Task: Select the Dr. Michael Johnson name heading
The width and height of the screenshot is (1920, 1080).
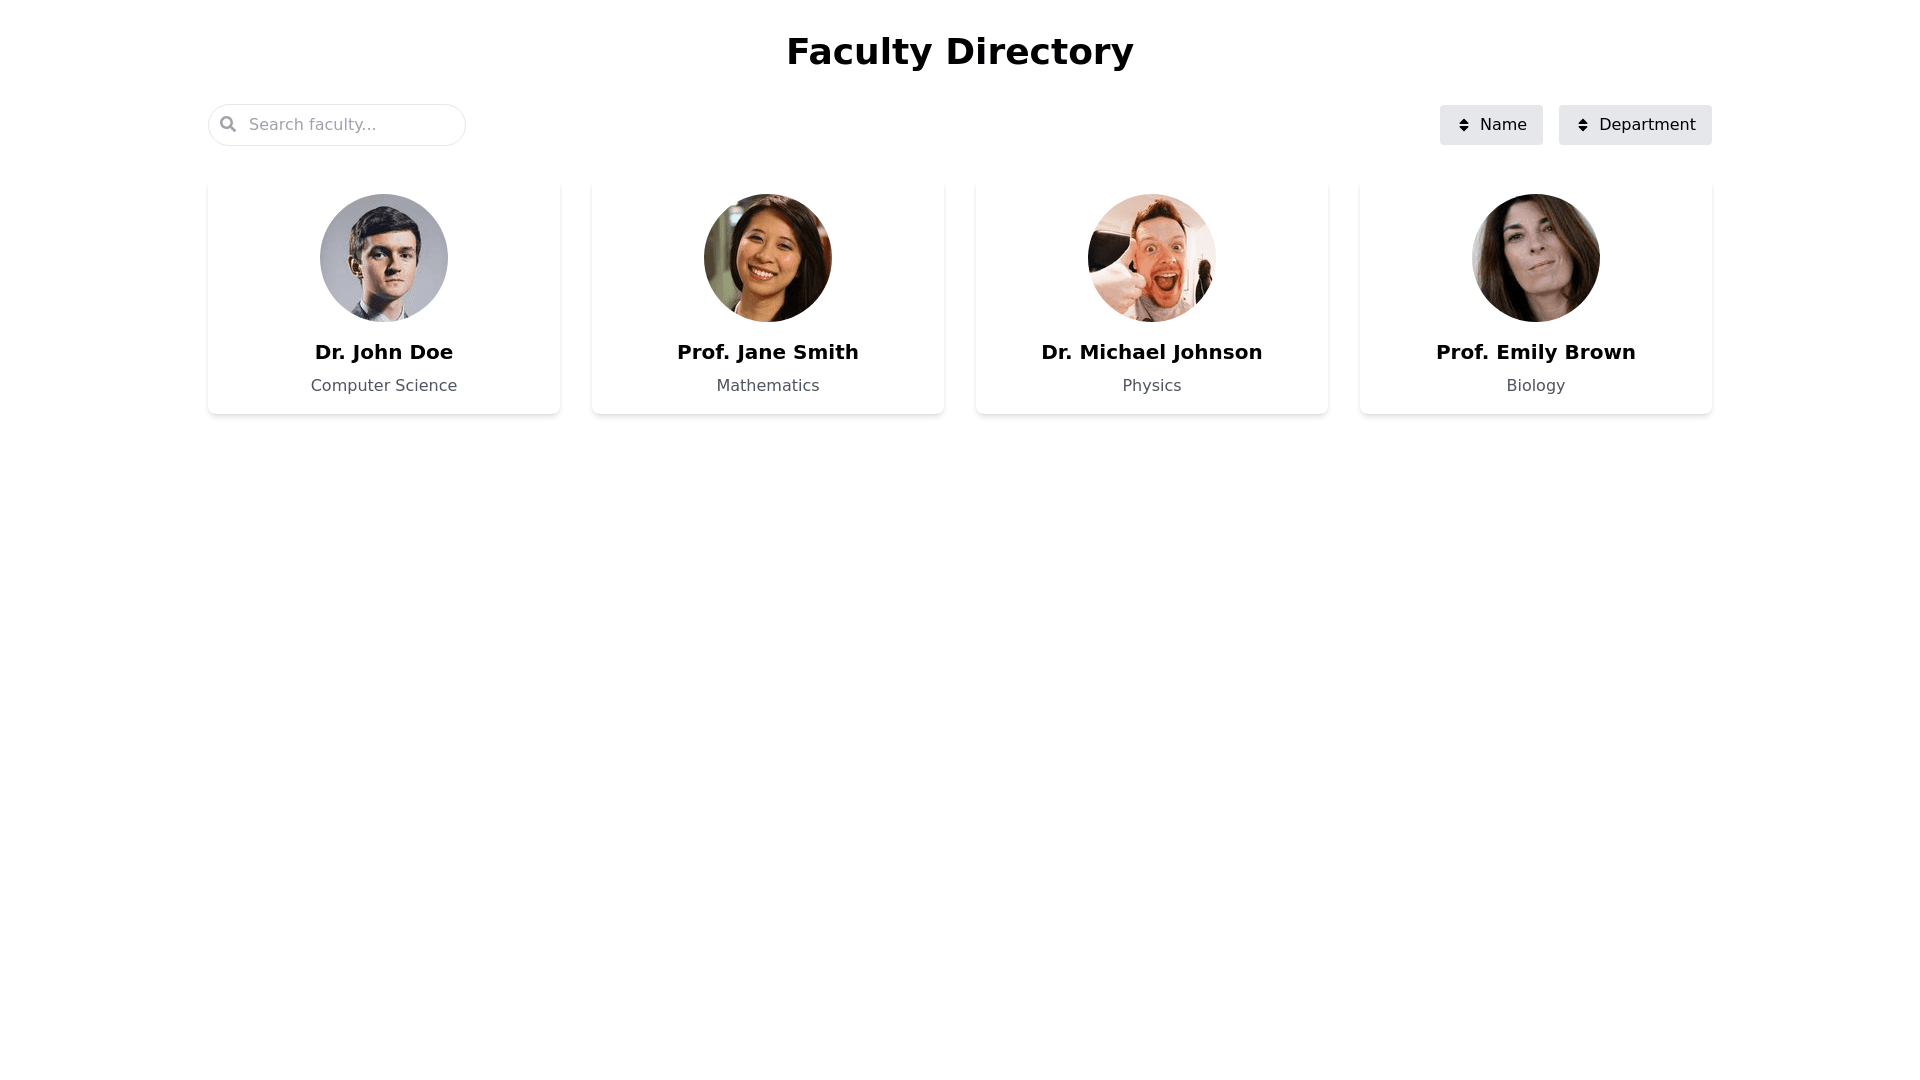Action: pyautogui.click(x=1152, y=352)
